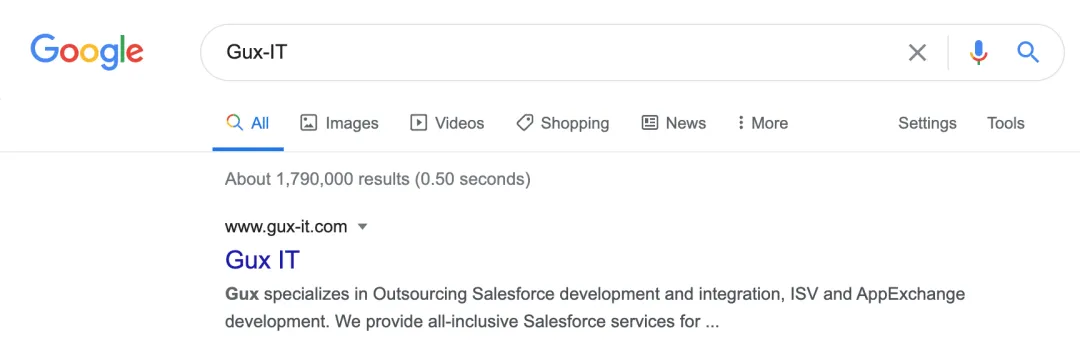Screen dimensions: 1080x361
Task: Click inside the Gux-IT search field
Action: tap(551, 52)
